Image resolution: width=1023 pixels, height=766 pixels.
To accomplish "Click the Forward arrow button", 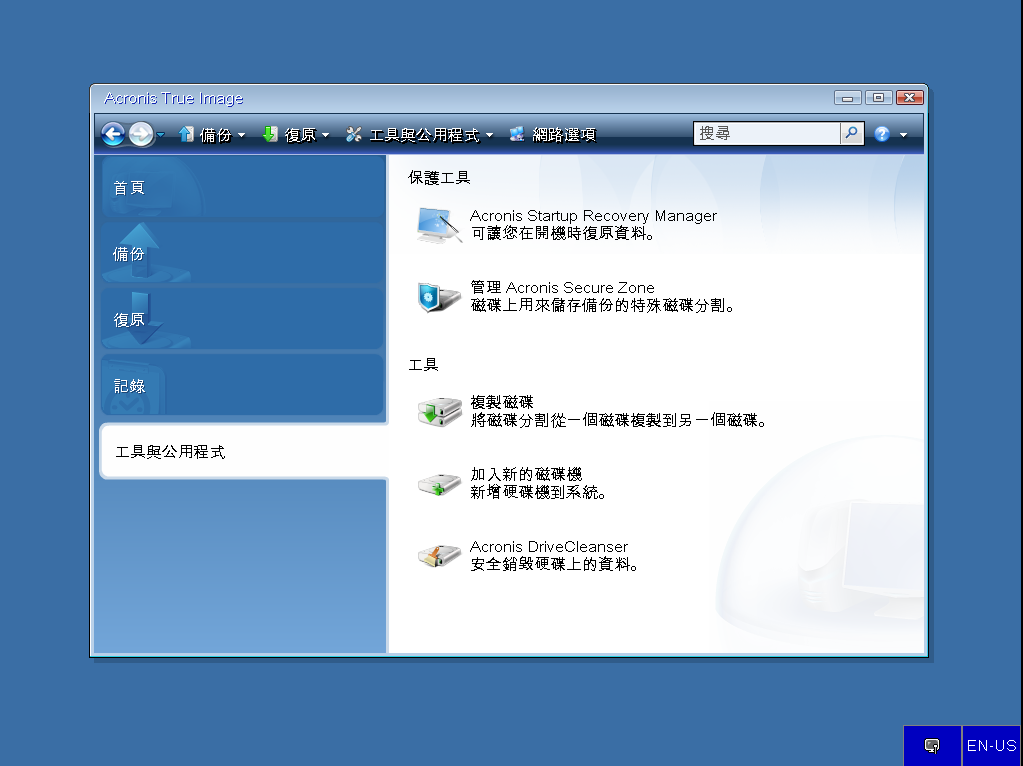I will (x=140, y=134).
